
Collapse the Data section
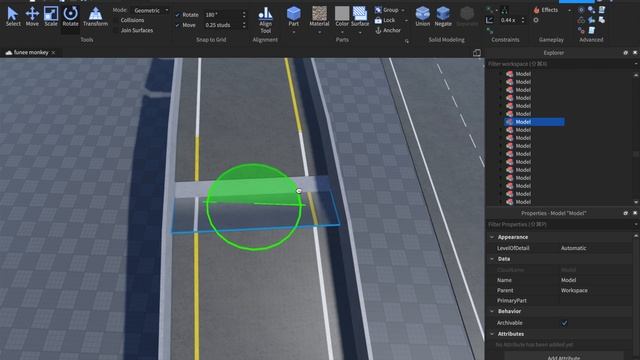492,259
